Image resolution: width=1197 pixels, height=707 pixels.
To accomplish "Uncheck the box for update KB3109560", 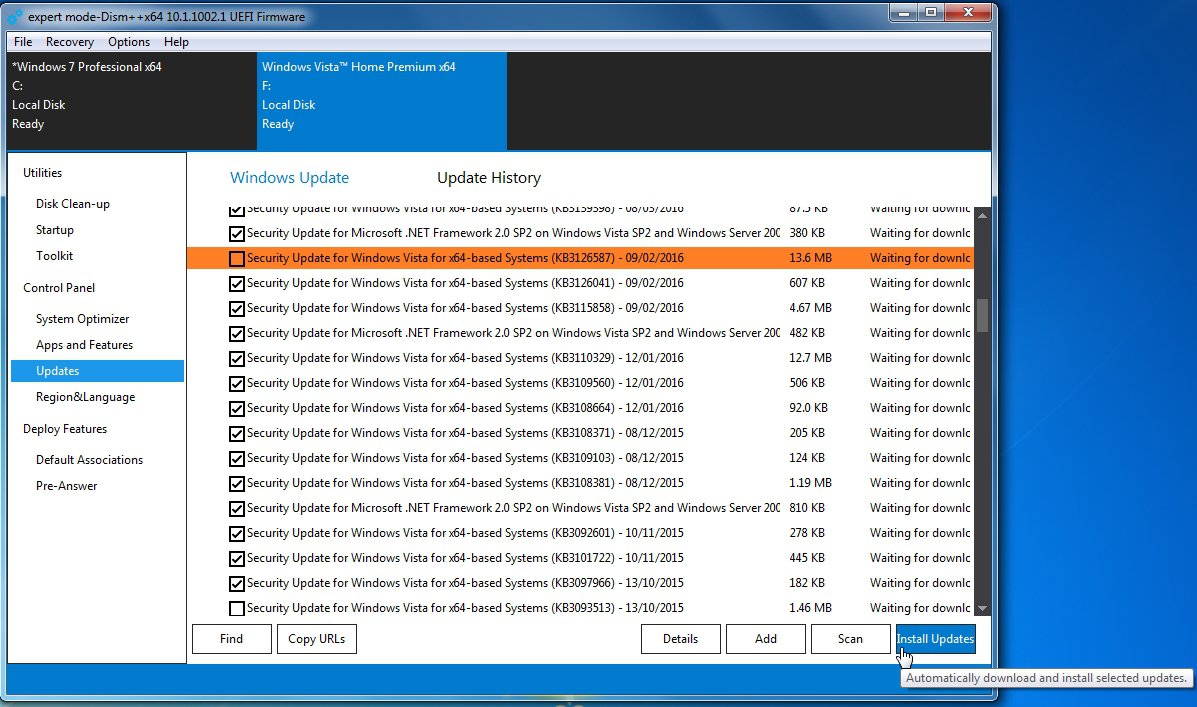I will [x=237, y=384].
